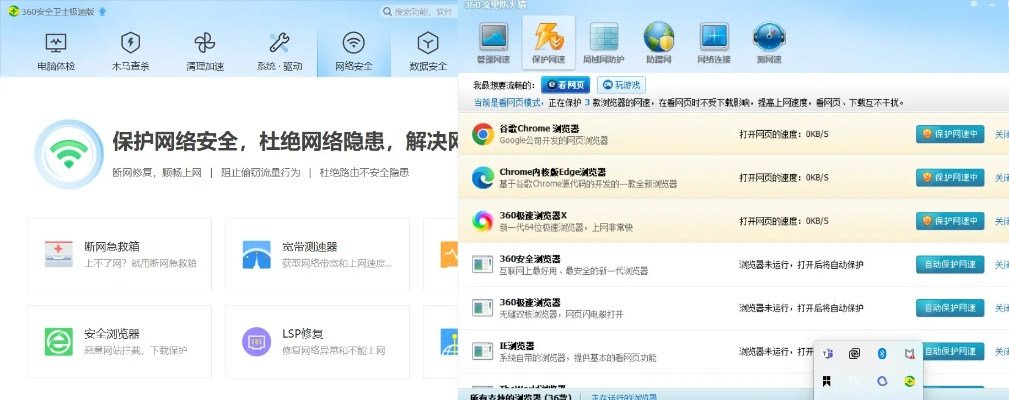Click the 360极速浏览器X name text
Viewport: 1009px width, 400px height.
533,215
